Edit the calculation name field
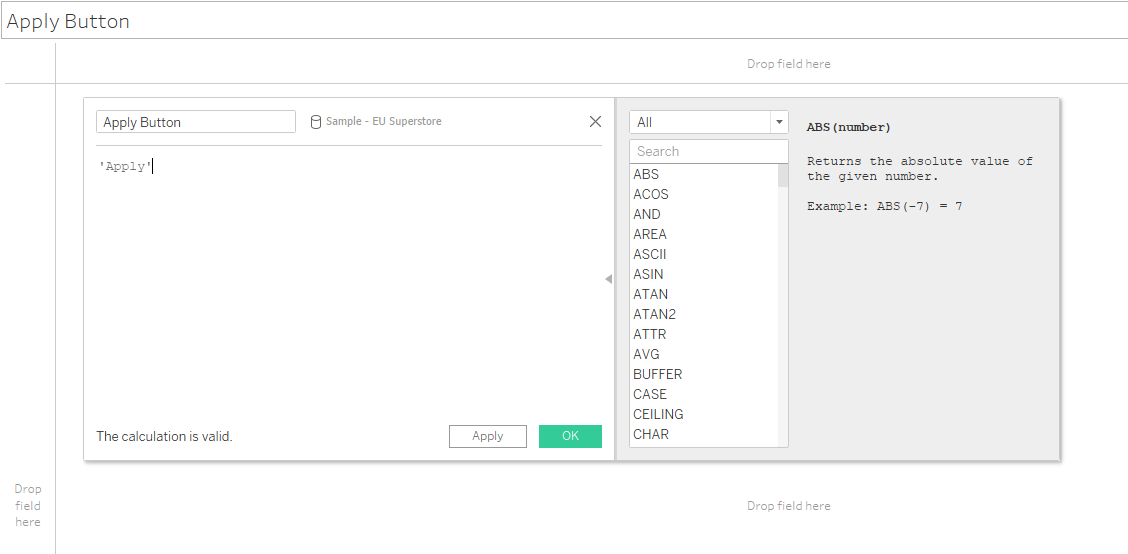The width and height of the screenshot is (1128, 554). (x=196, y=122)
